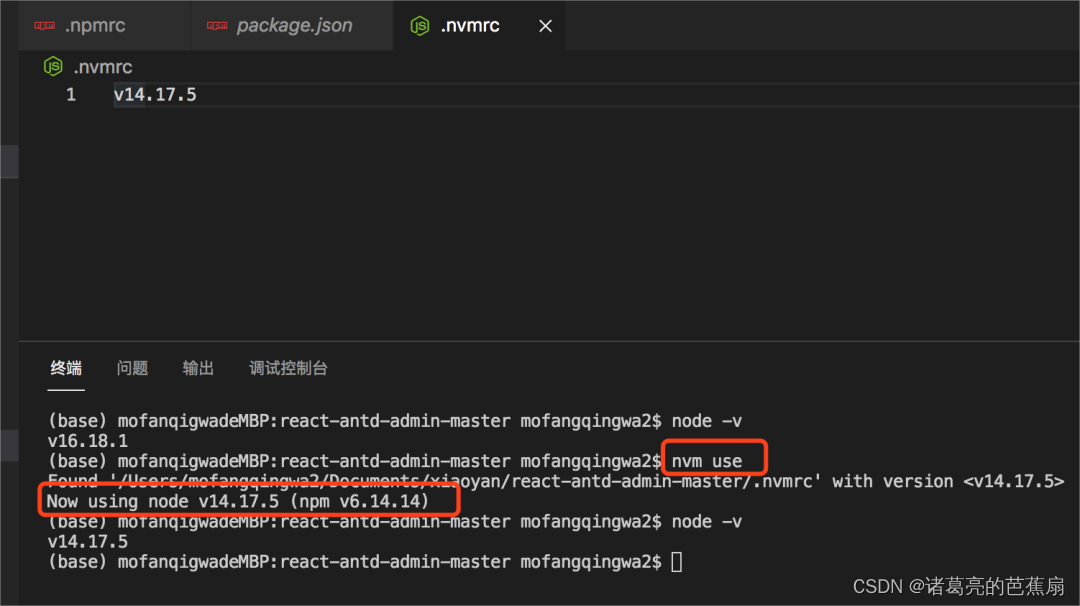
Task: Click the first 'node -v' command
Action: coord(707,421)
